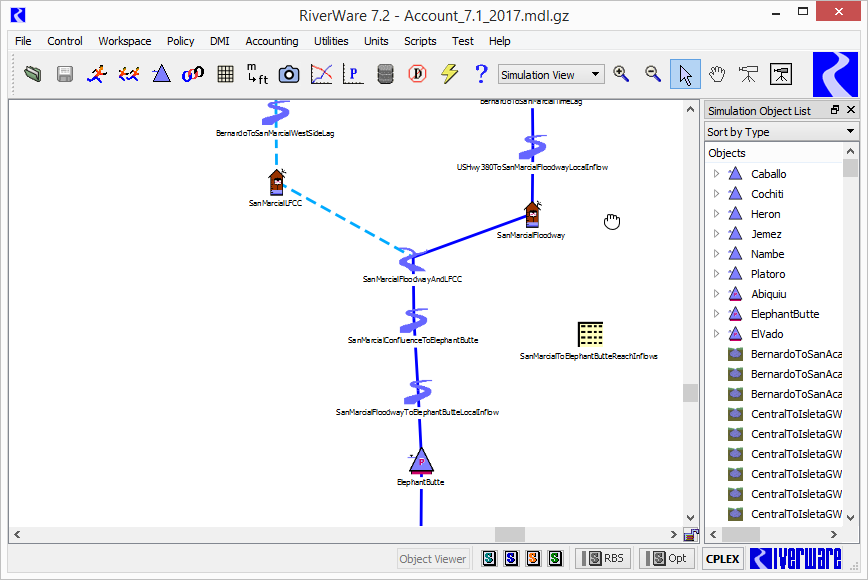
Task: Click the camera Snapshot Manager icon
Action: click(x=289, y=74)
